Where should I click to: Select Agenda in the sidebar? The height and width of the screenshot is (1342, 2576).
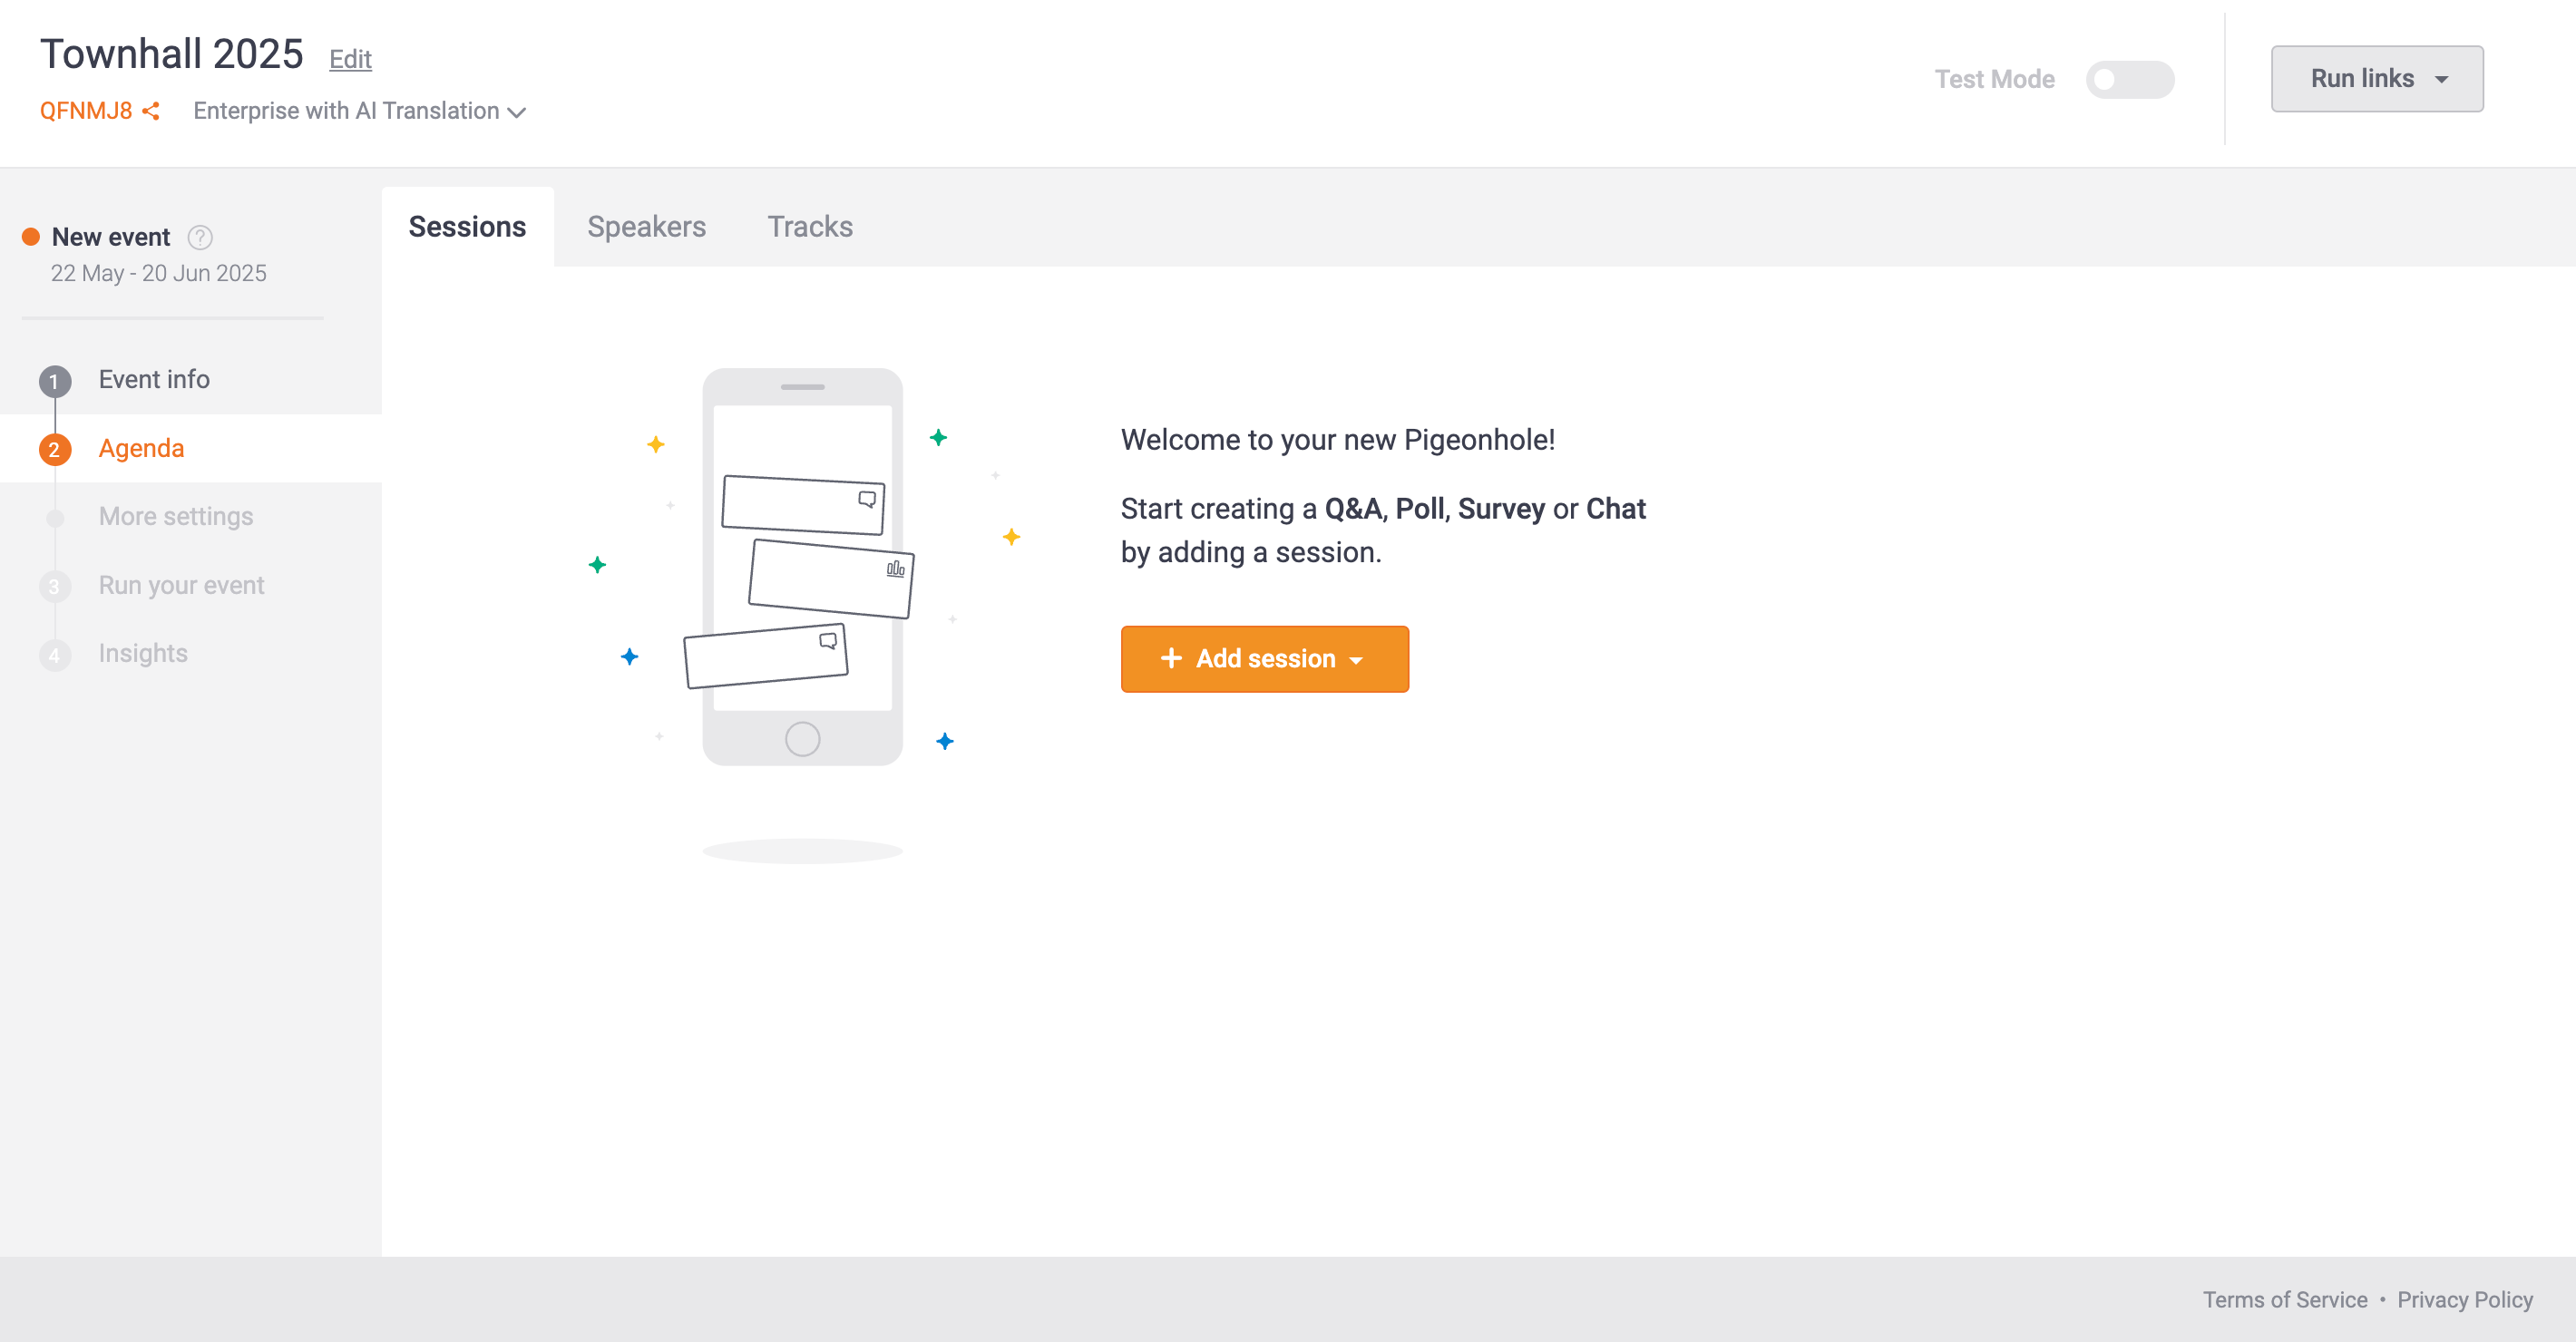coord(141,448)
